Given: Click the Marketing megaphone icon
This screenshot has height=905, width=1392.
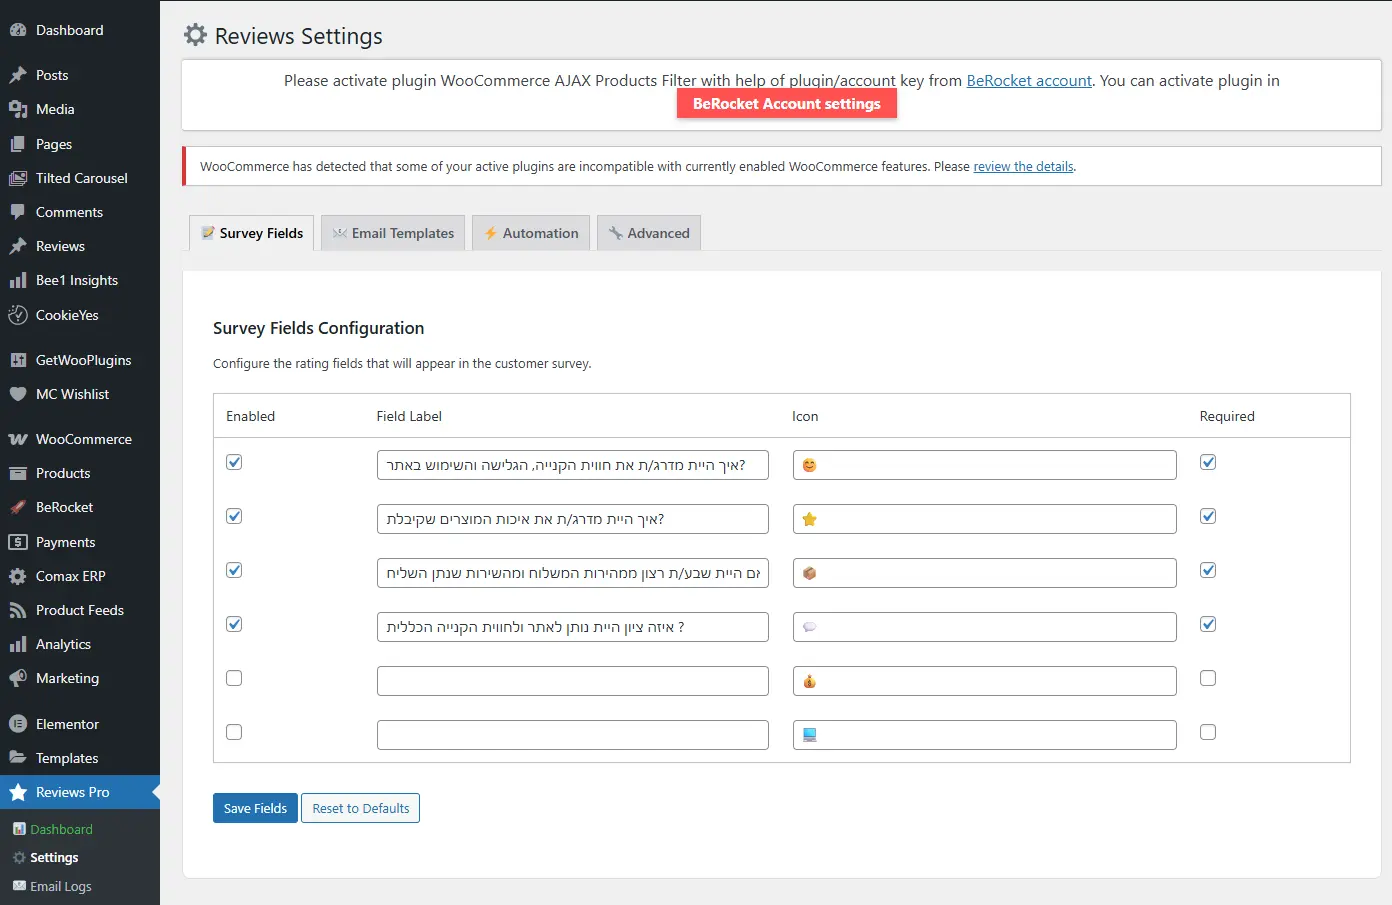Looking at the screenshot, I should 18,678.
